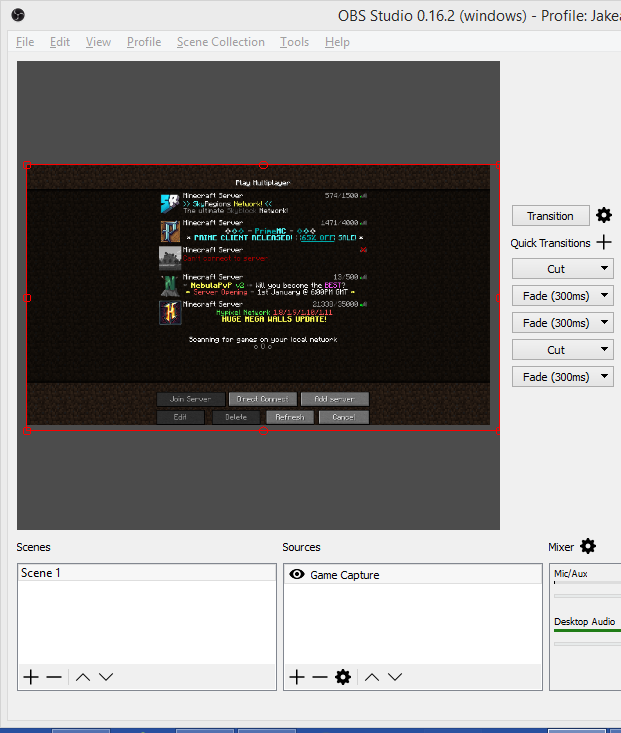621x733 pixels.
Task: Click Direct Connect button in preview
Action: (263, 399)
